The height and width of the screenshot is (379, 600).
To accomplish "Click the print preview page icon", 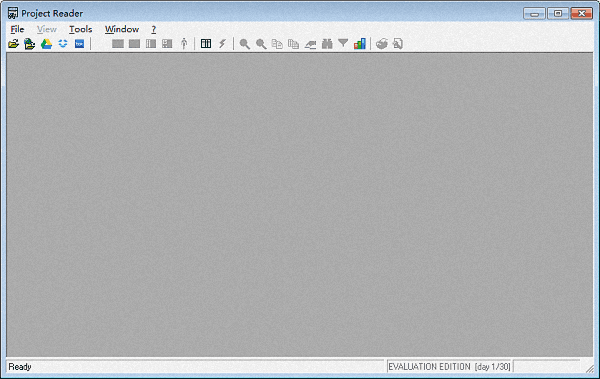I will click(398, 44).
